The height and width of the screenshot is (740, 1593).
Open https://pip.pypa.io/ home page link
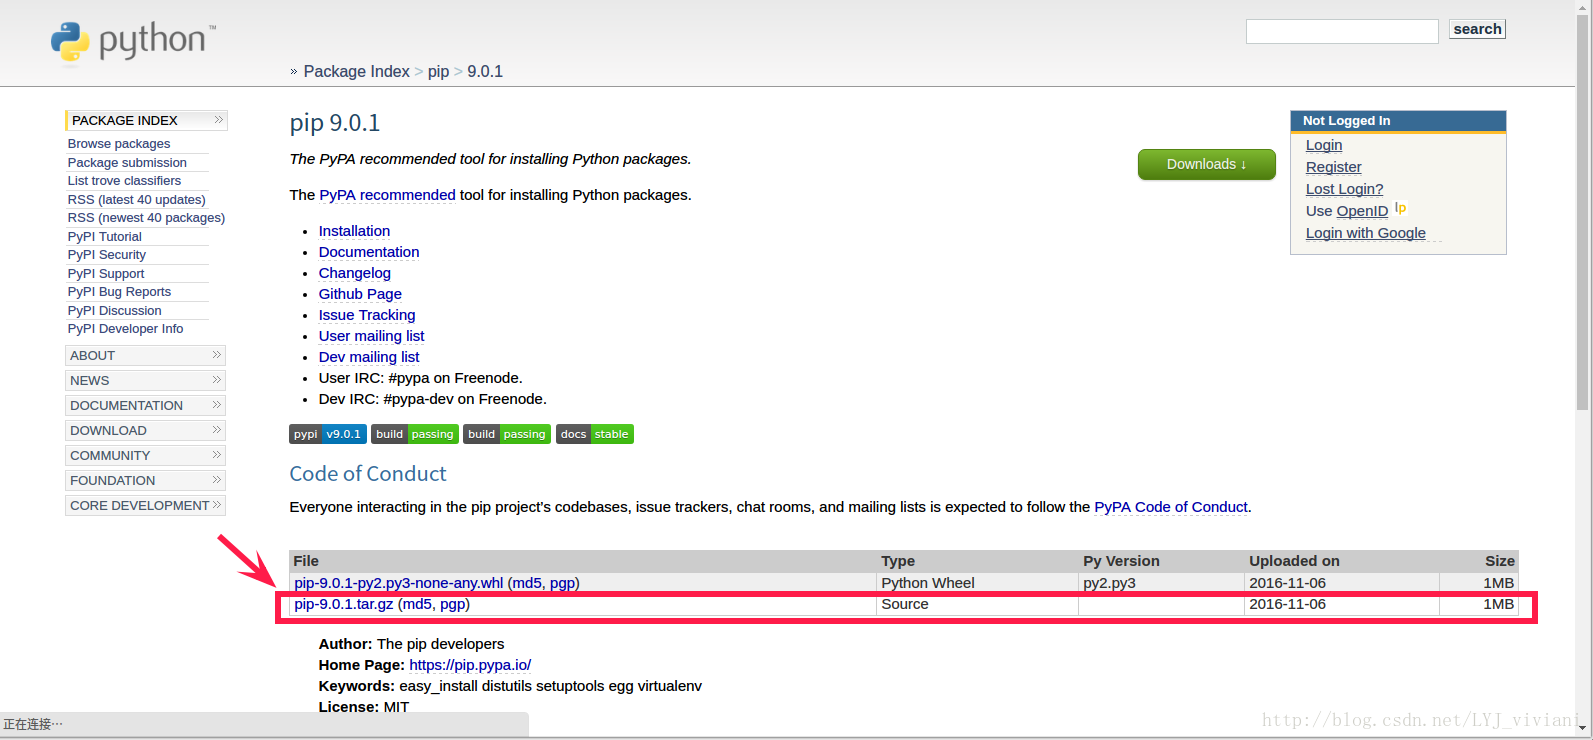470,665
